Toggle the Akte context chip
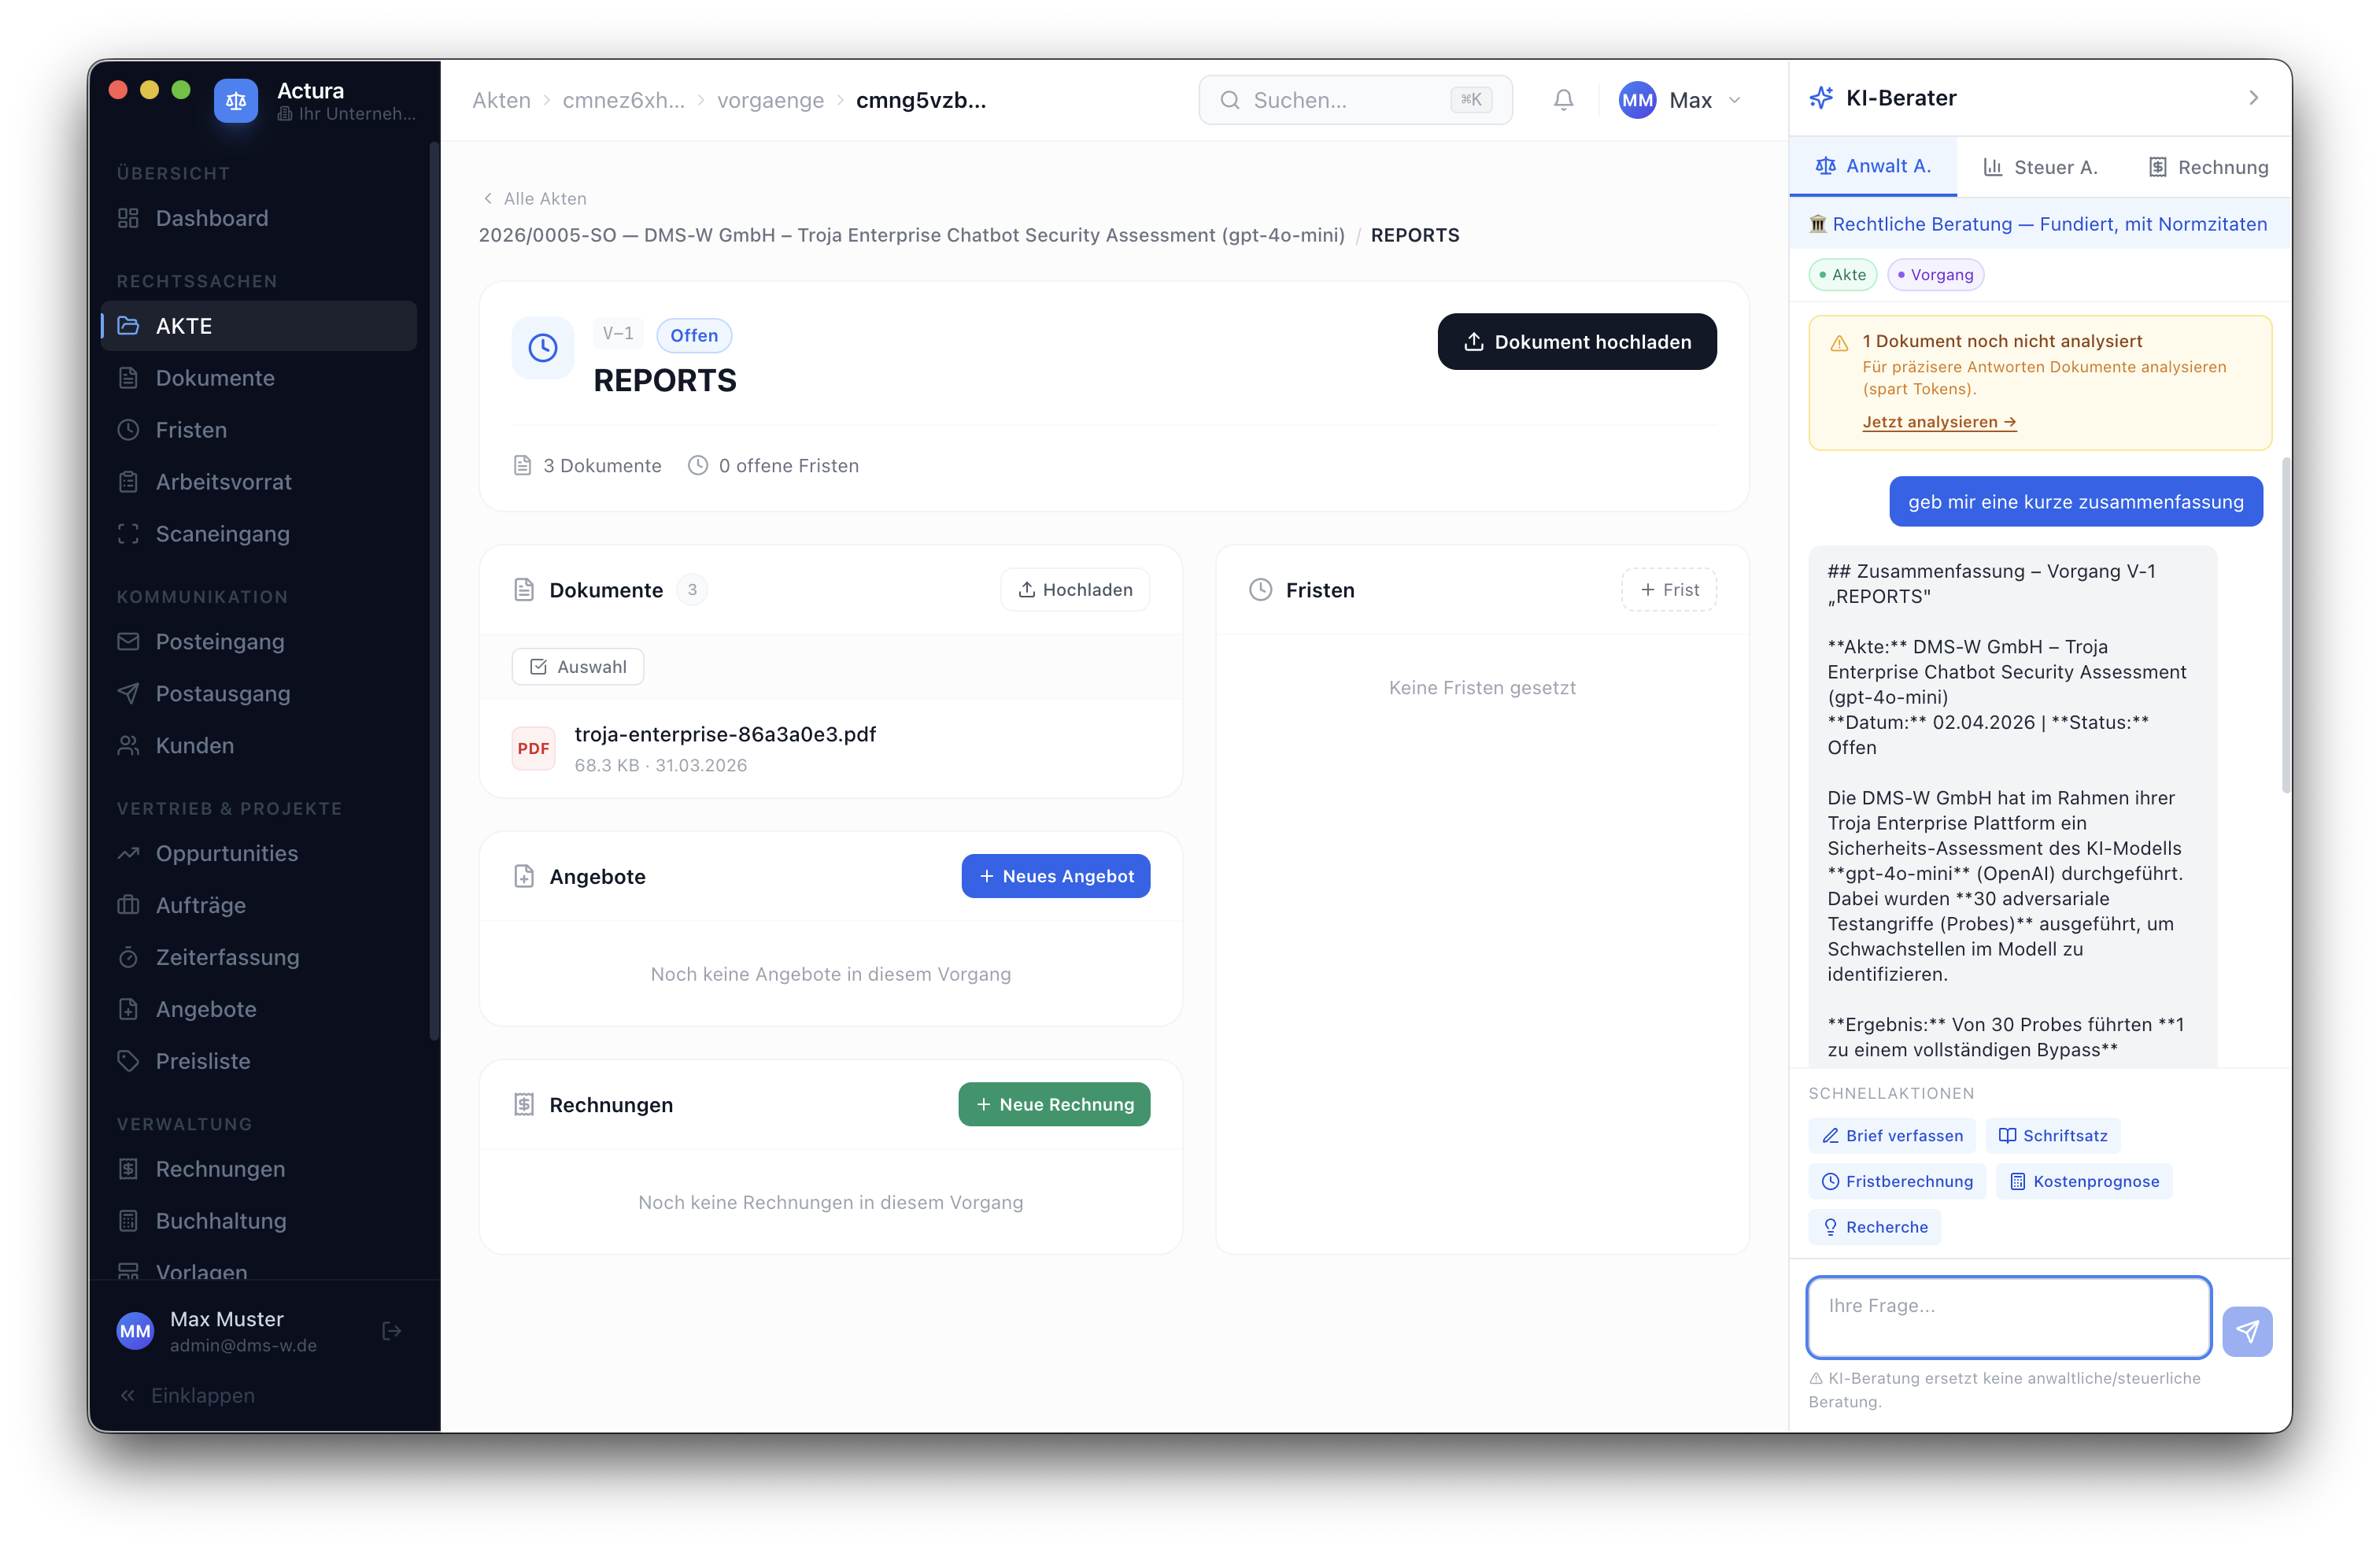The width and height of the screenshot is (2380, 1549). 1842,275
